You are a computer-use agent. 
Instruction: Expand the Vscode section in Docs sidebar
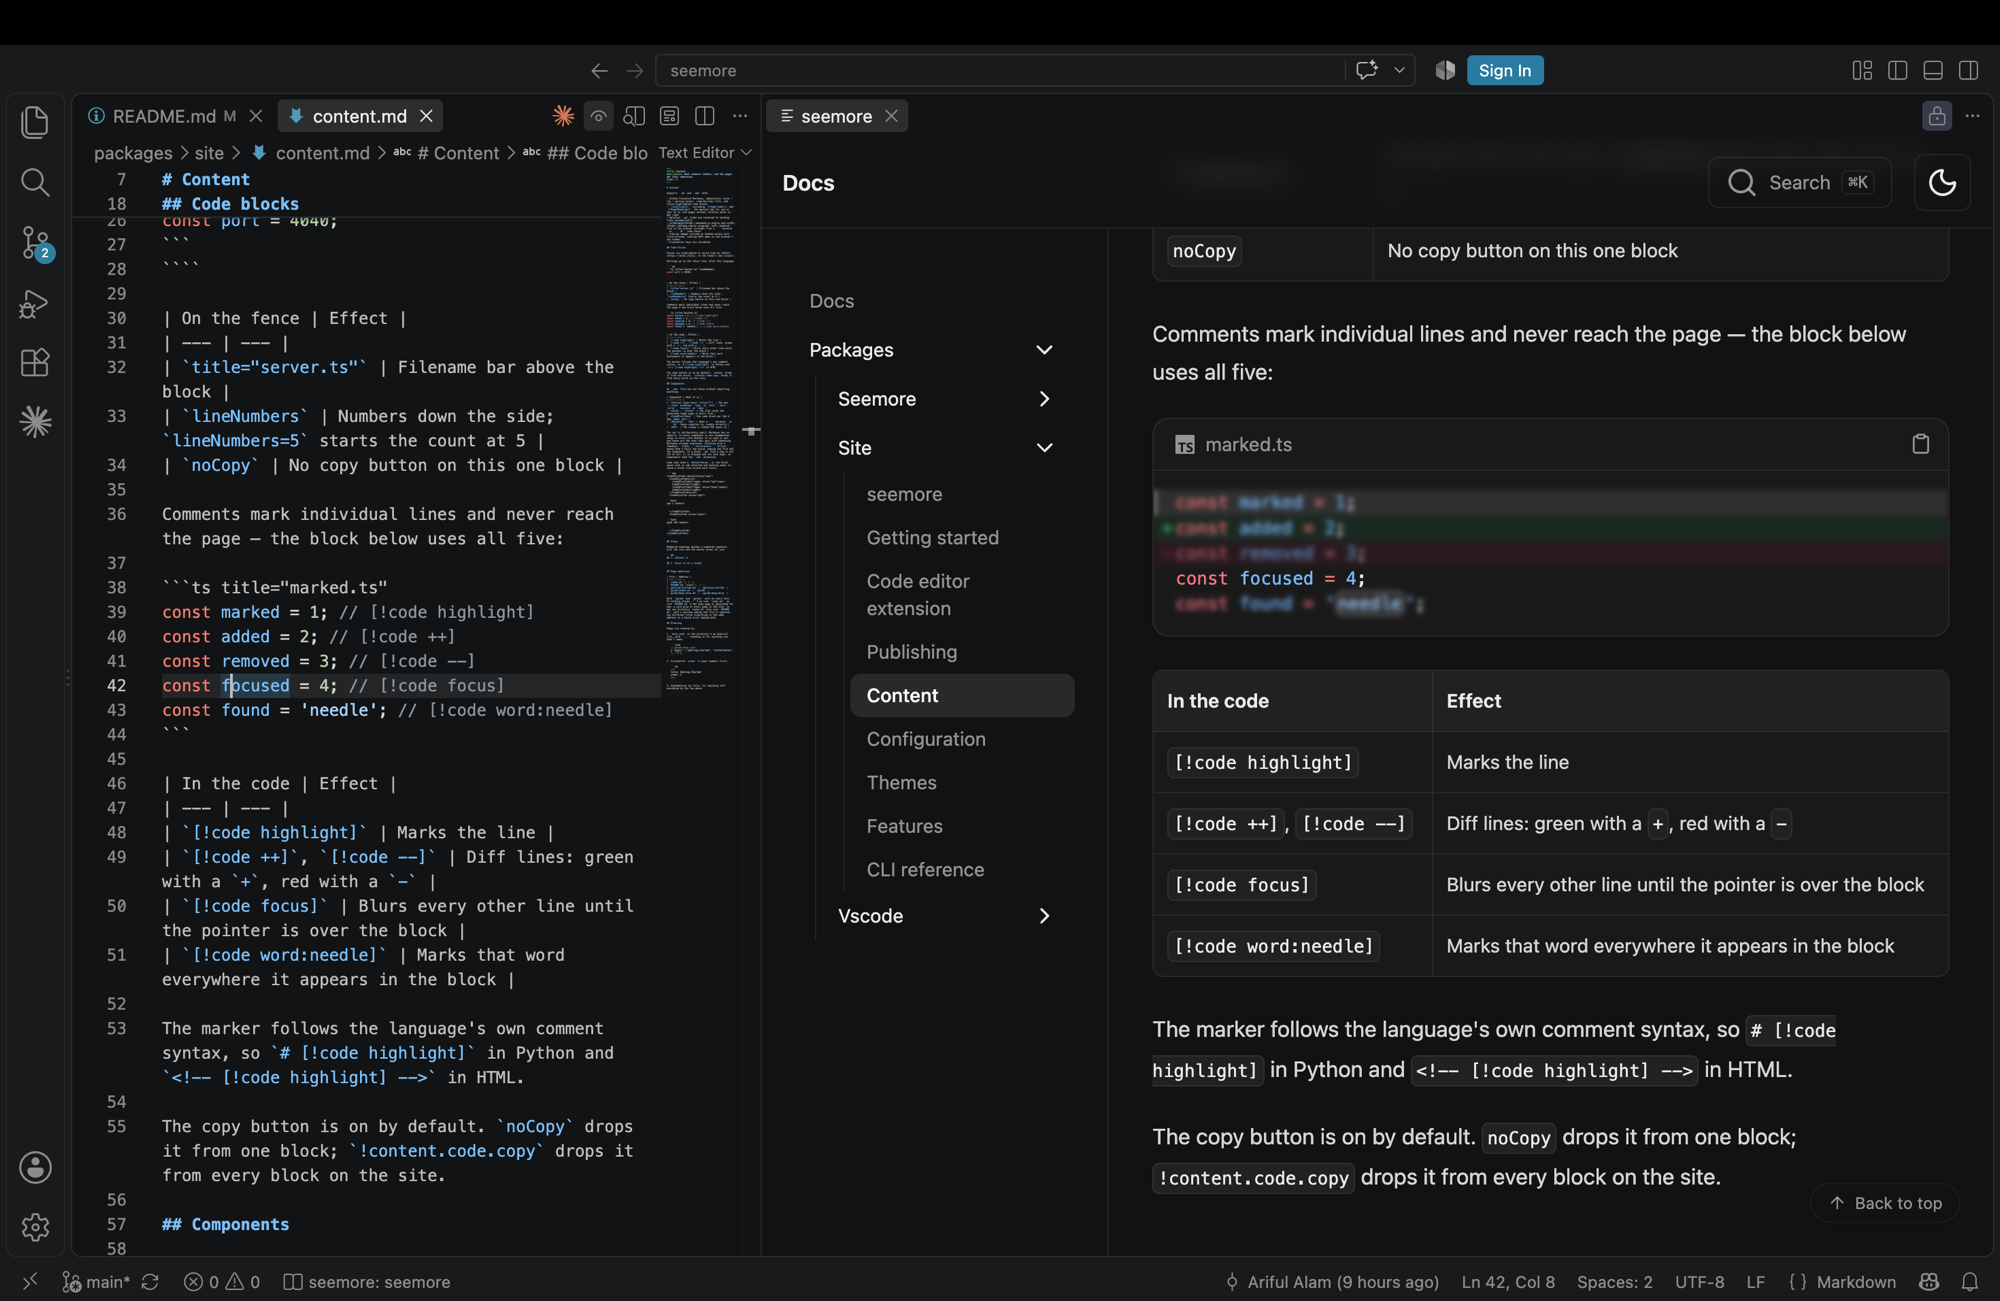1044,916
